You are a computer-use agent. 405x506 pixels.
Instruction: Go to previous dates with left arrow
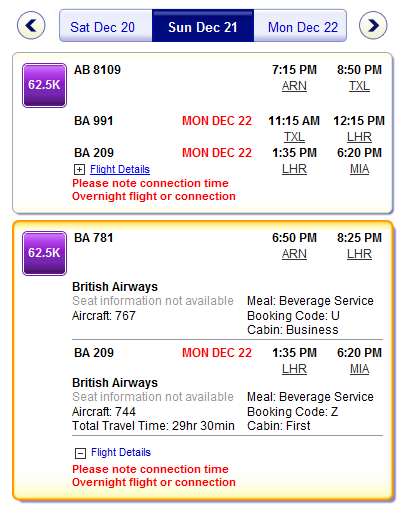point(31,25)
